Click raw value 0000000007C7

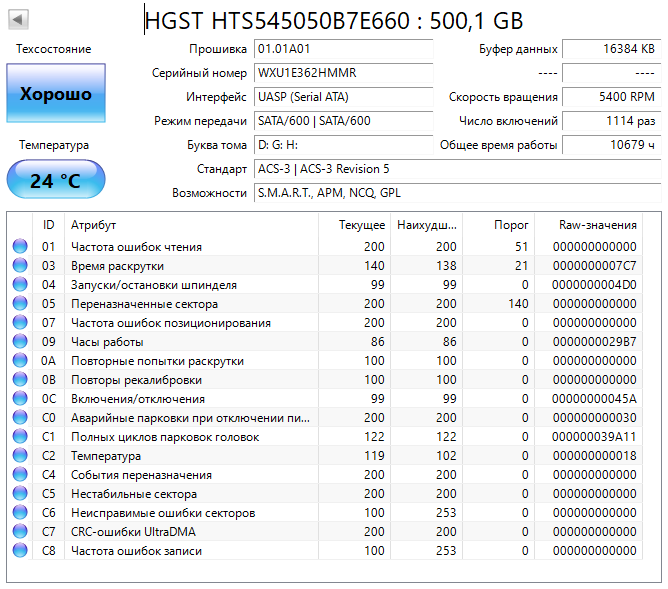(x=594, y=266)
